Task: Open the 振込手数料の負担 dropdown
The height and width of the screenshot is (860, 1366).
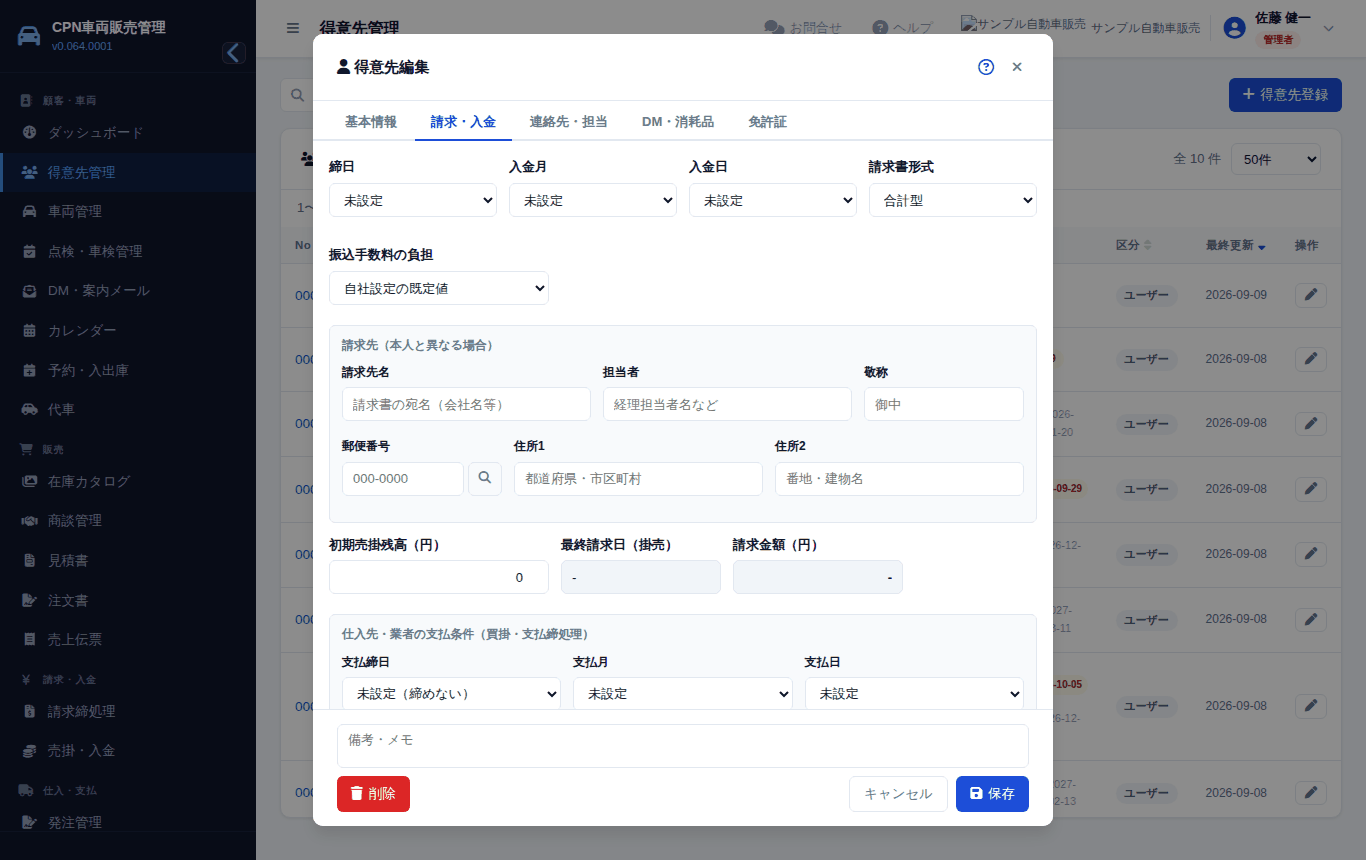Action: 439,288
